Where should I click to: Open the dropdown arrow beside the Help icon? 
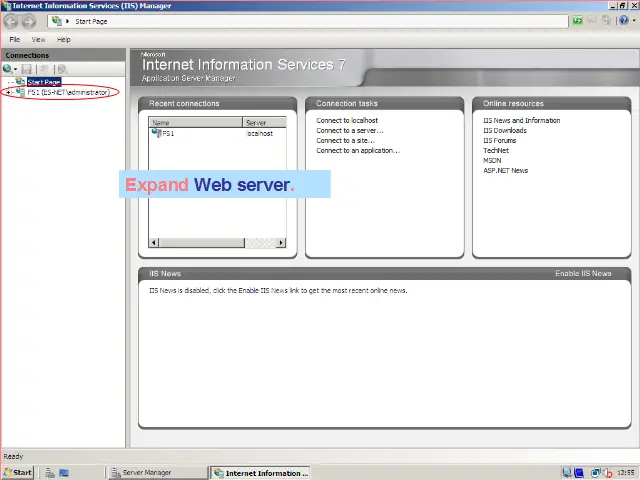634,20
